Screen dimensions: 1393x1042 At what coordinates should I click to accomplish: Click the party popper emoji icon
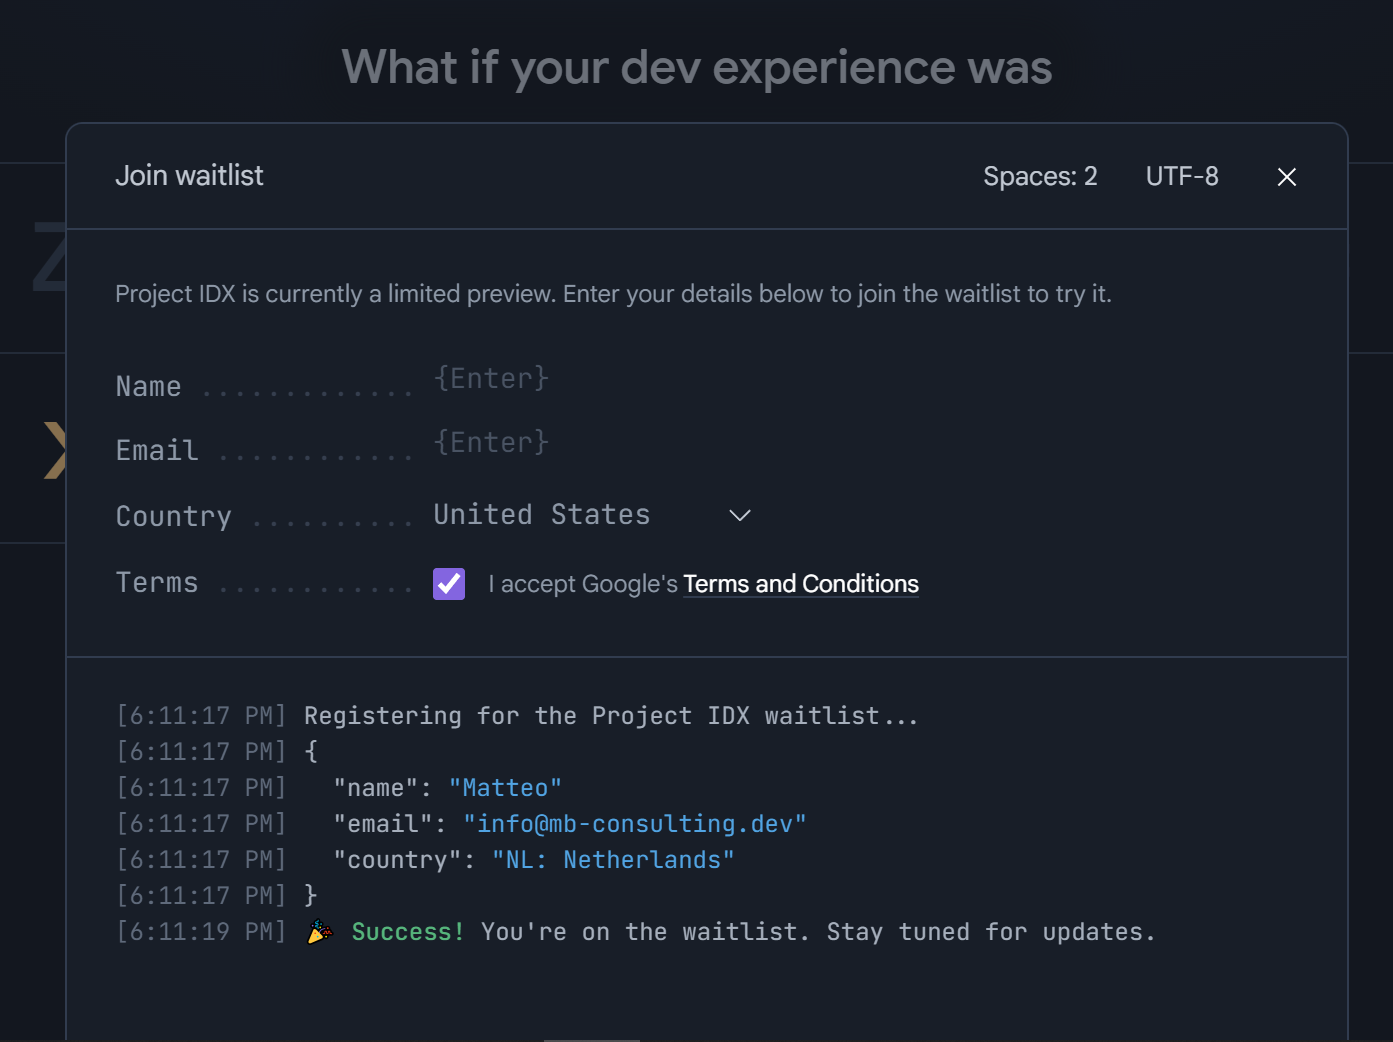[320, 932]
